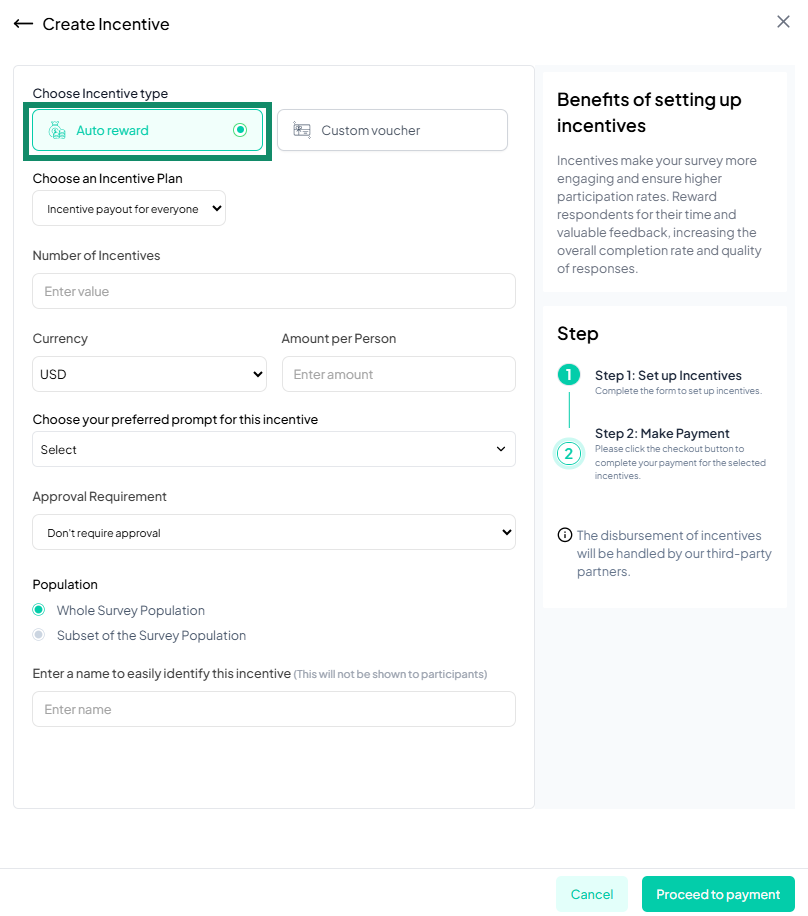The image size is (808, 916).
Task: Click the back arrow next to Create Incentive
Action: point(23,23)
